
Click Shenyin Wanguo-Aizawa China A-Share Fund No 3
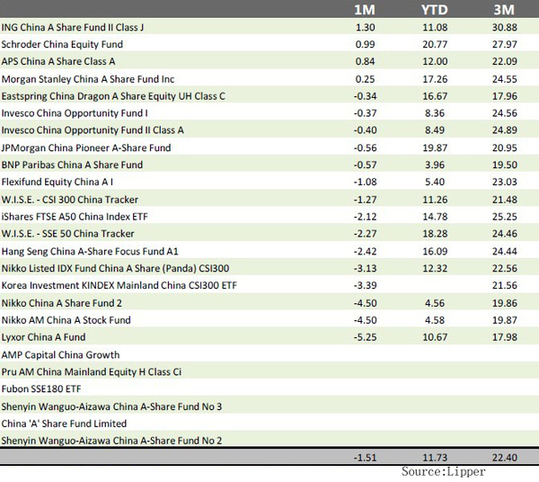111,407
